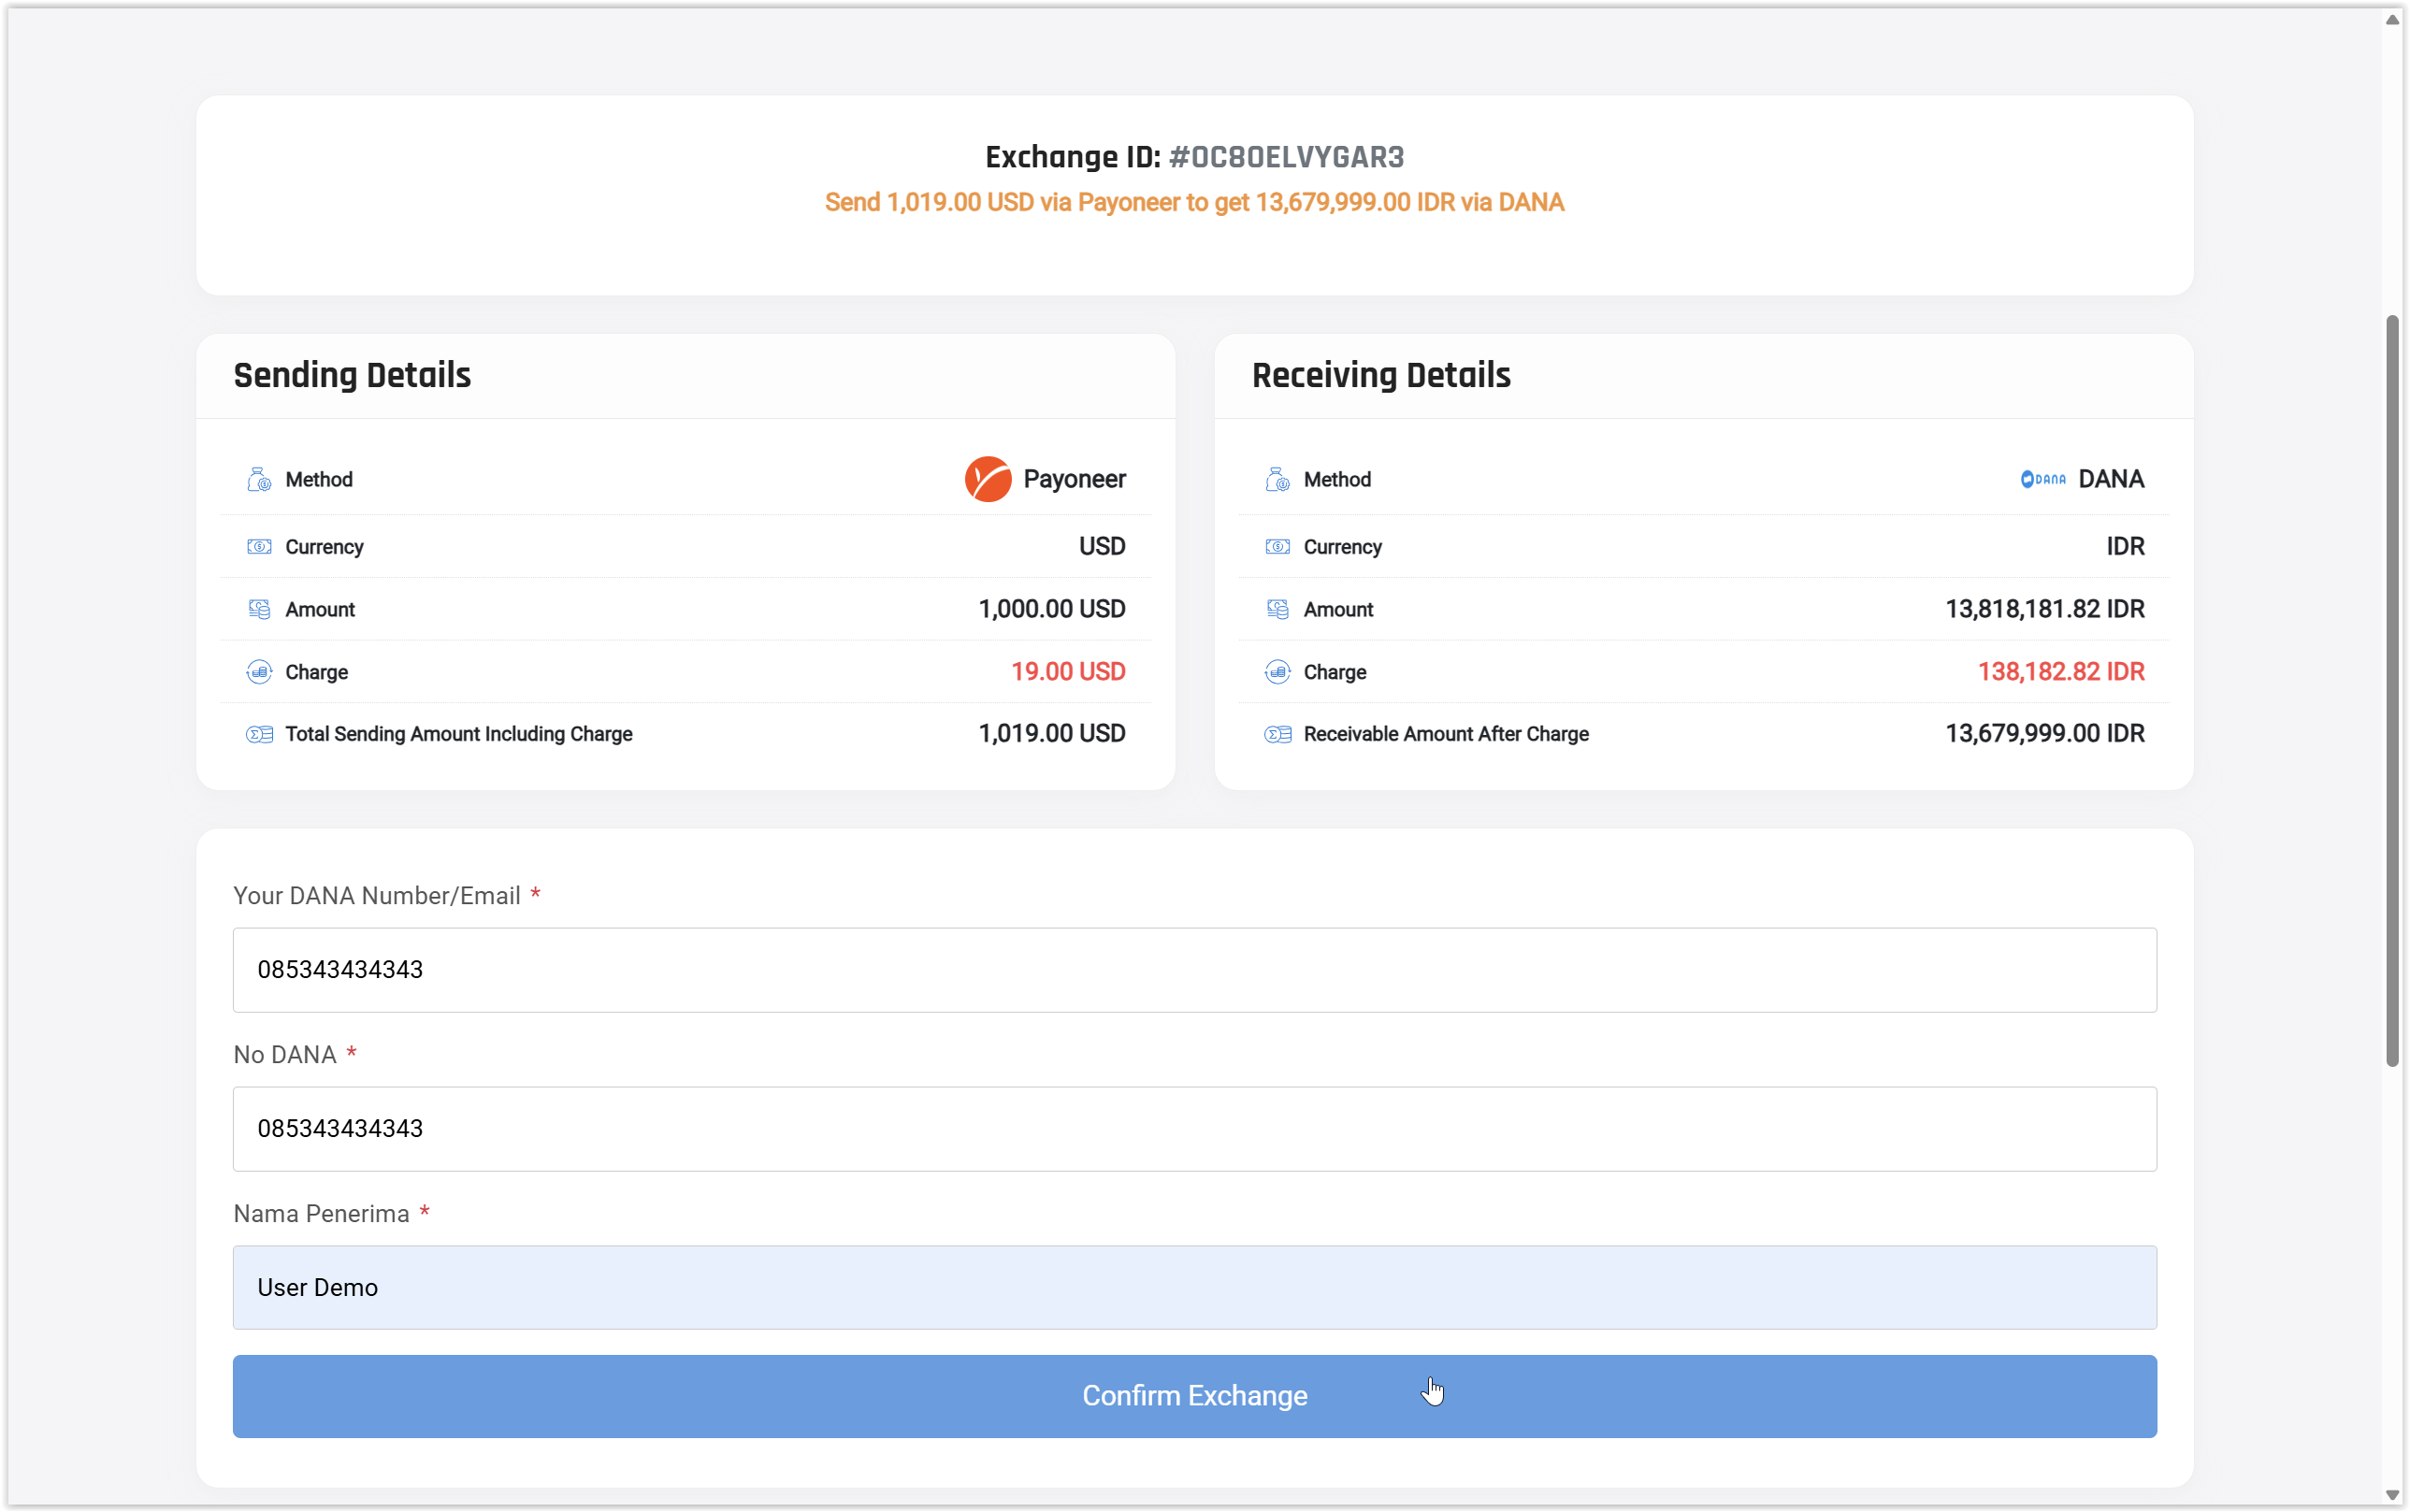Click the Sending Method row icon
Viewport: 2410px width, 1512px height.
pyautogui.click(x=259, y=480)
